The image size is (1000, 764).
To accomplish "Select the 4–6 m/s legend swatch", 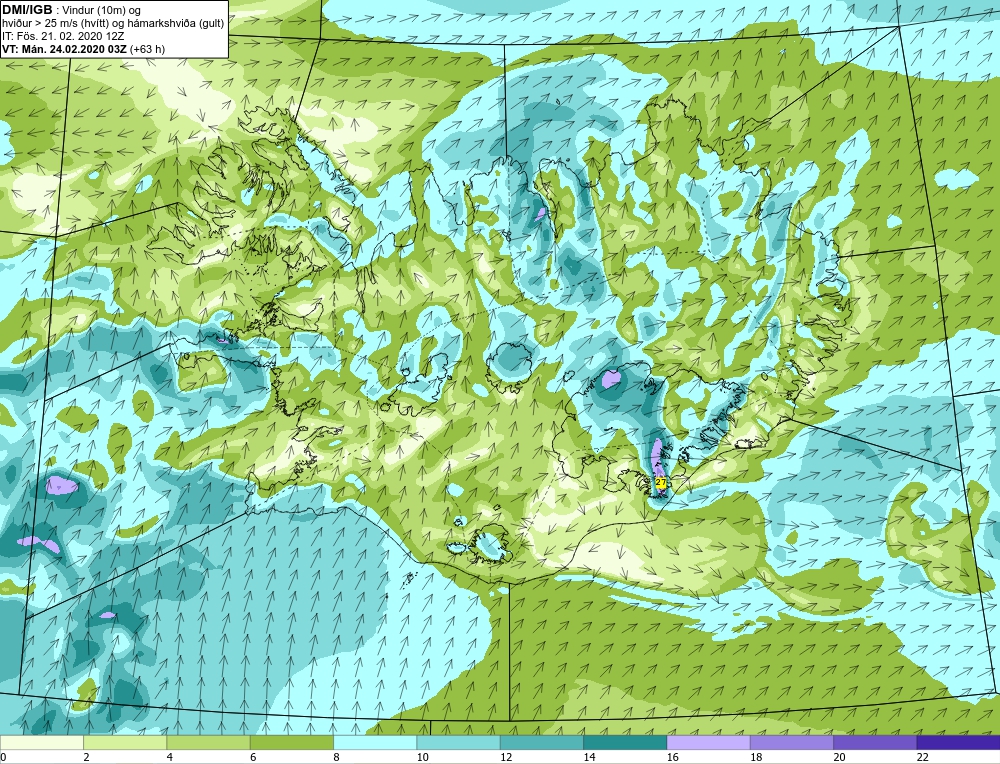I will [208, 742].
